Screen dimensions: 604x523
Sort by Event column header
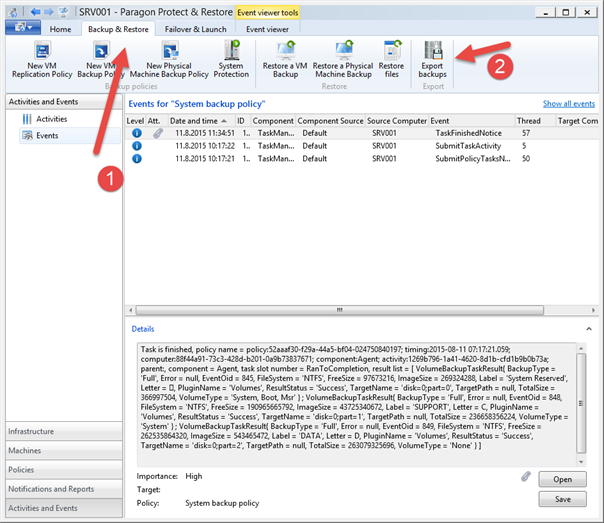pyautogui.click(x=471, y=121)
